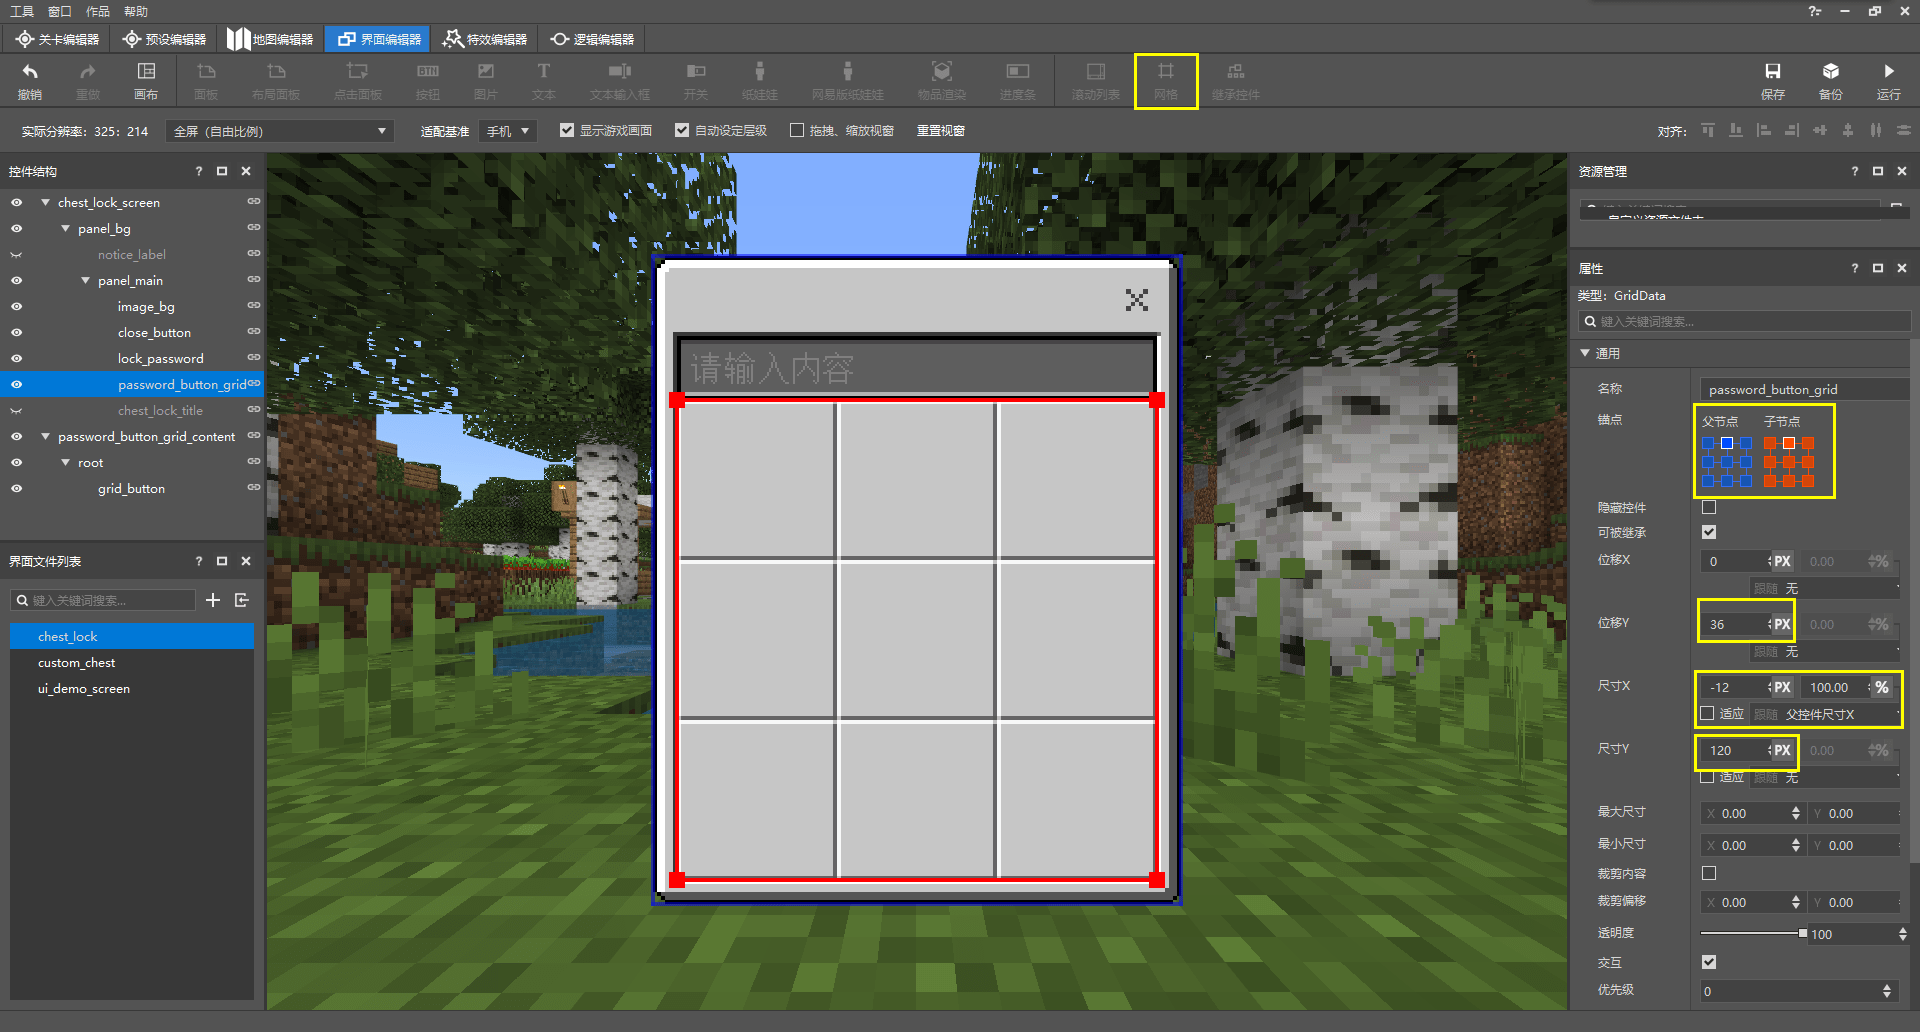Collapse the password_button_grid_content node
Screen dimensions: 1920x1032
point(45,437)
